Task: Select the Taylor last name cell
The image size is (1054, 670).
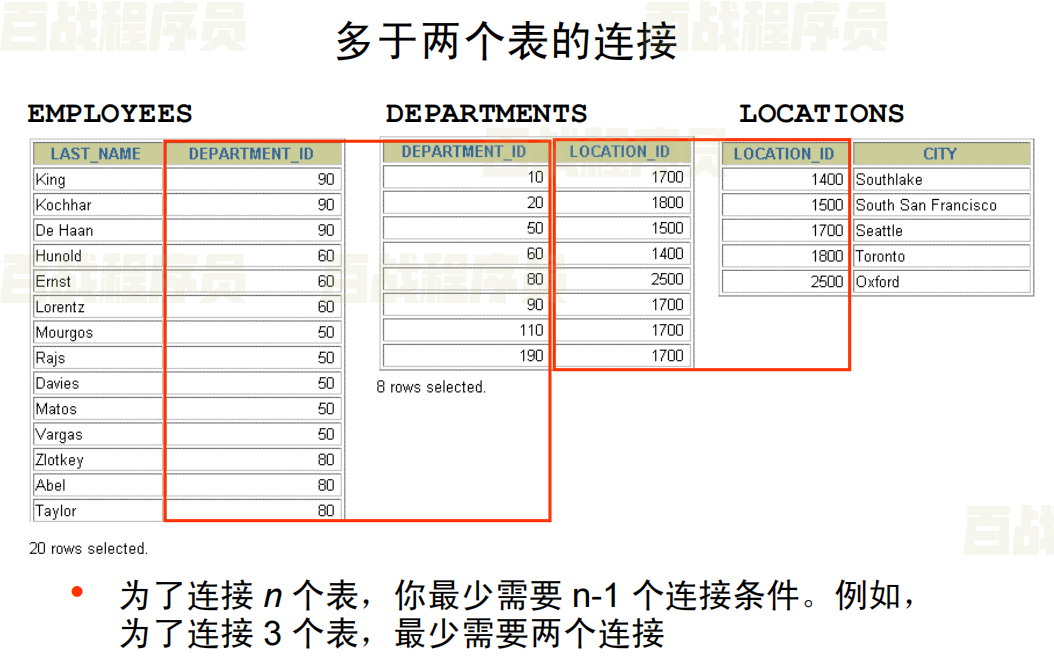Action: point(96,511)
